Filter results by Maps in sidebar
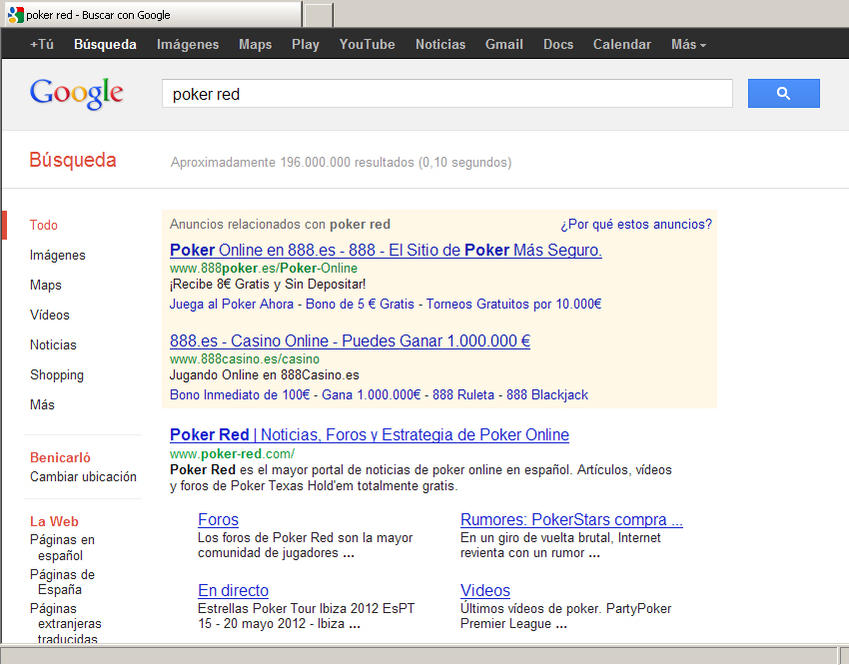849x665 pixels. (45, 285)
